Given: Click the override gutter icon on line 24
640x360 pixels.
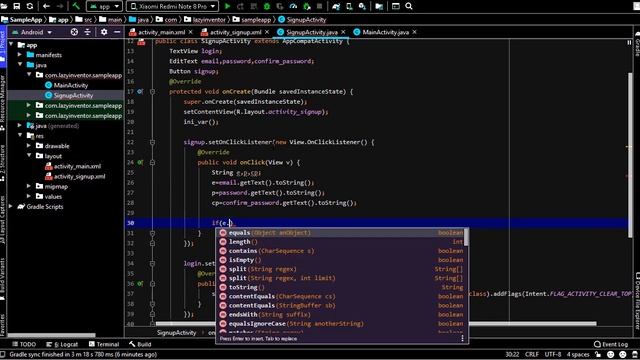Looking at the screenshot, I should pyautogui.click(x=140, y=162).
